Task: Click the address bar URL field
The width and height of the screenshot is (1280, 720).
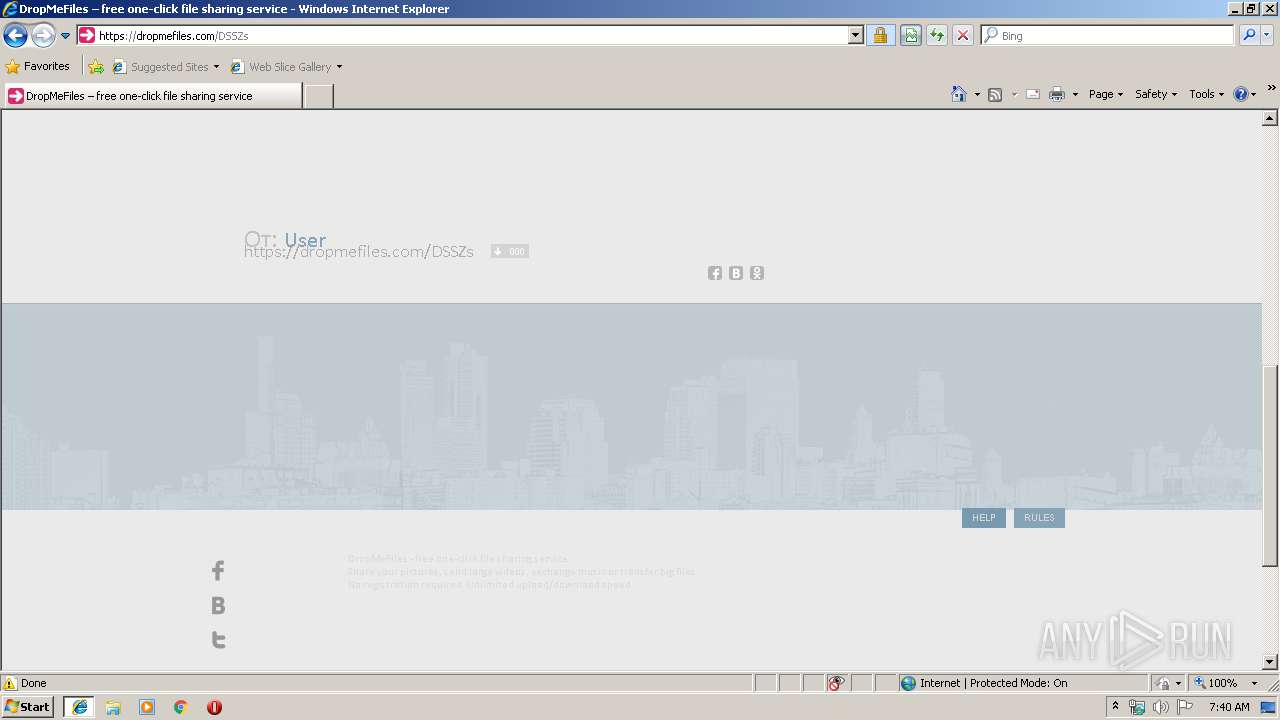Action: click(x=463, y=35)
